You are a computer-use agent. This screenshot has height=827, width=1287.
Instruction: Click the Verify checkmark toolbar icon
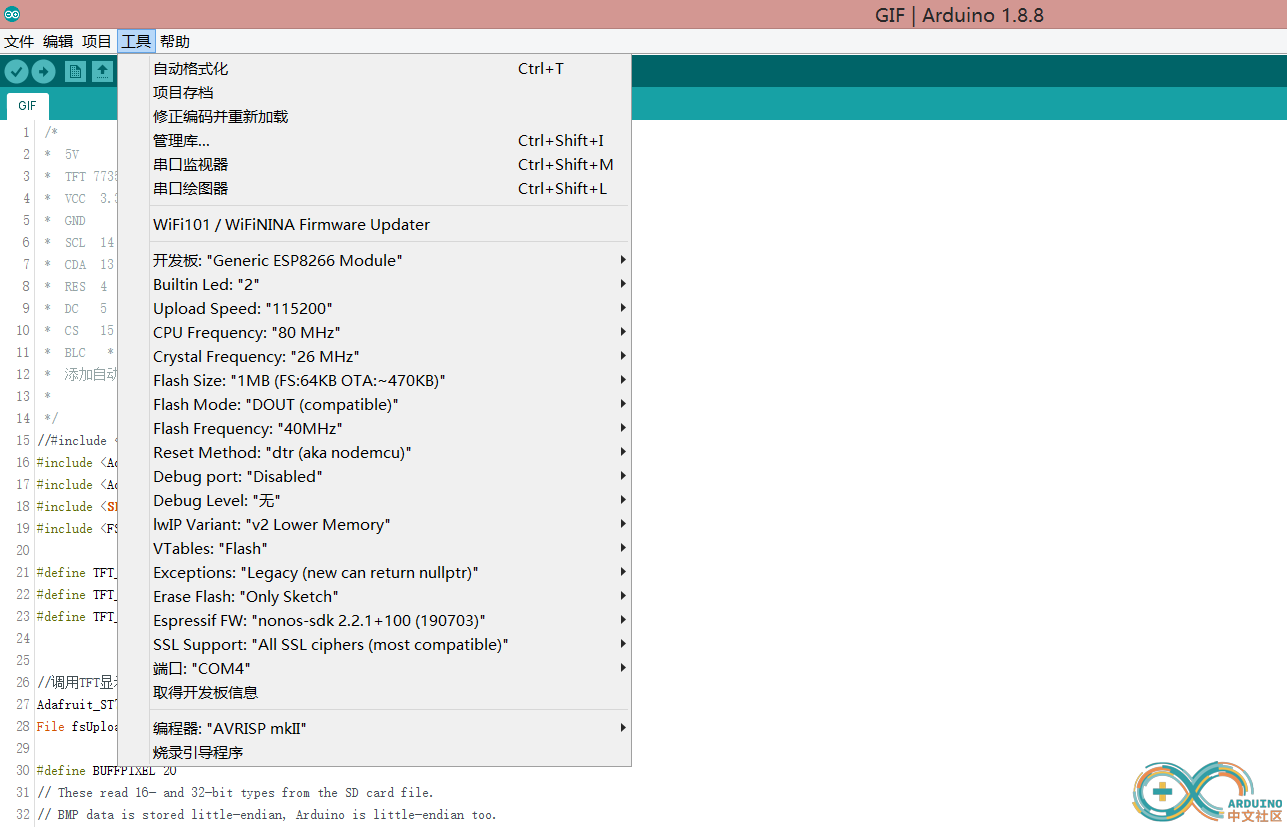[x=16, y=71]
